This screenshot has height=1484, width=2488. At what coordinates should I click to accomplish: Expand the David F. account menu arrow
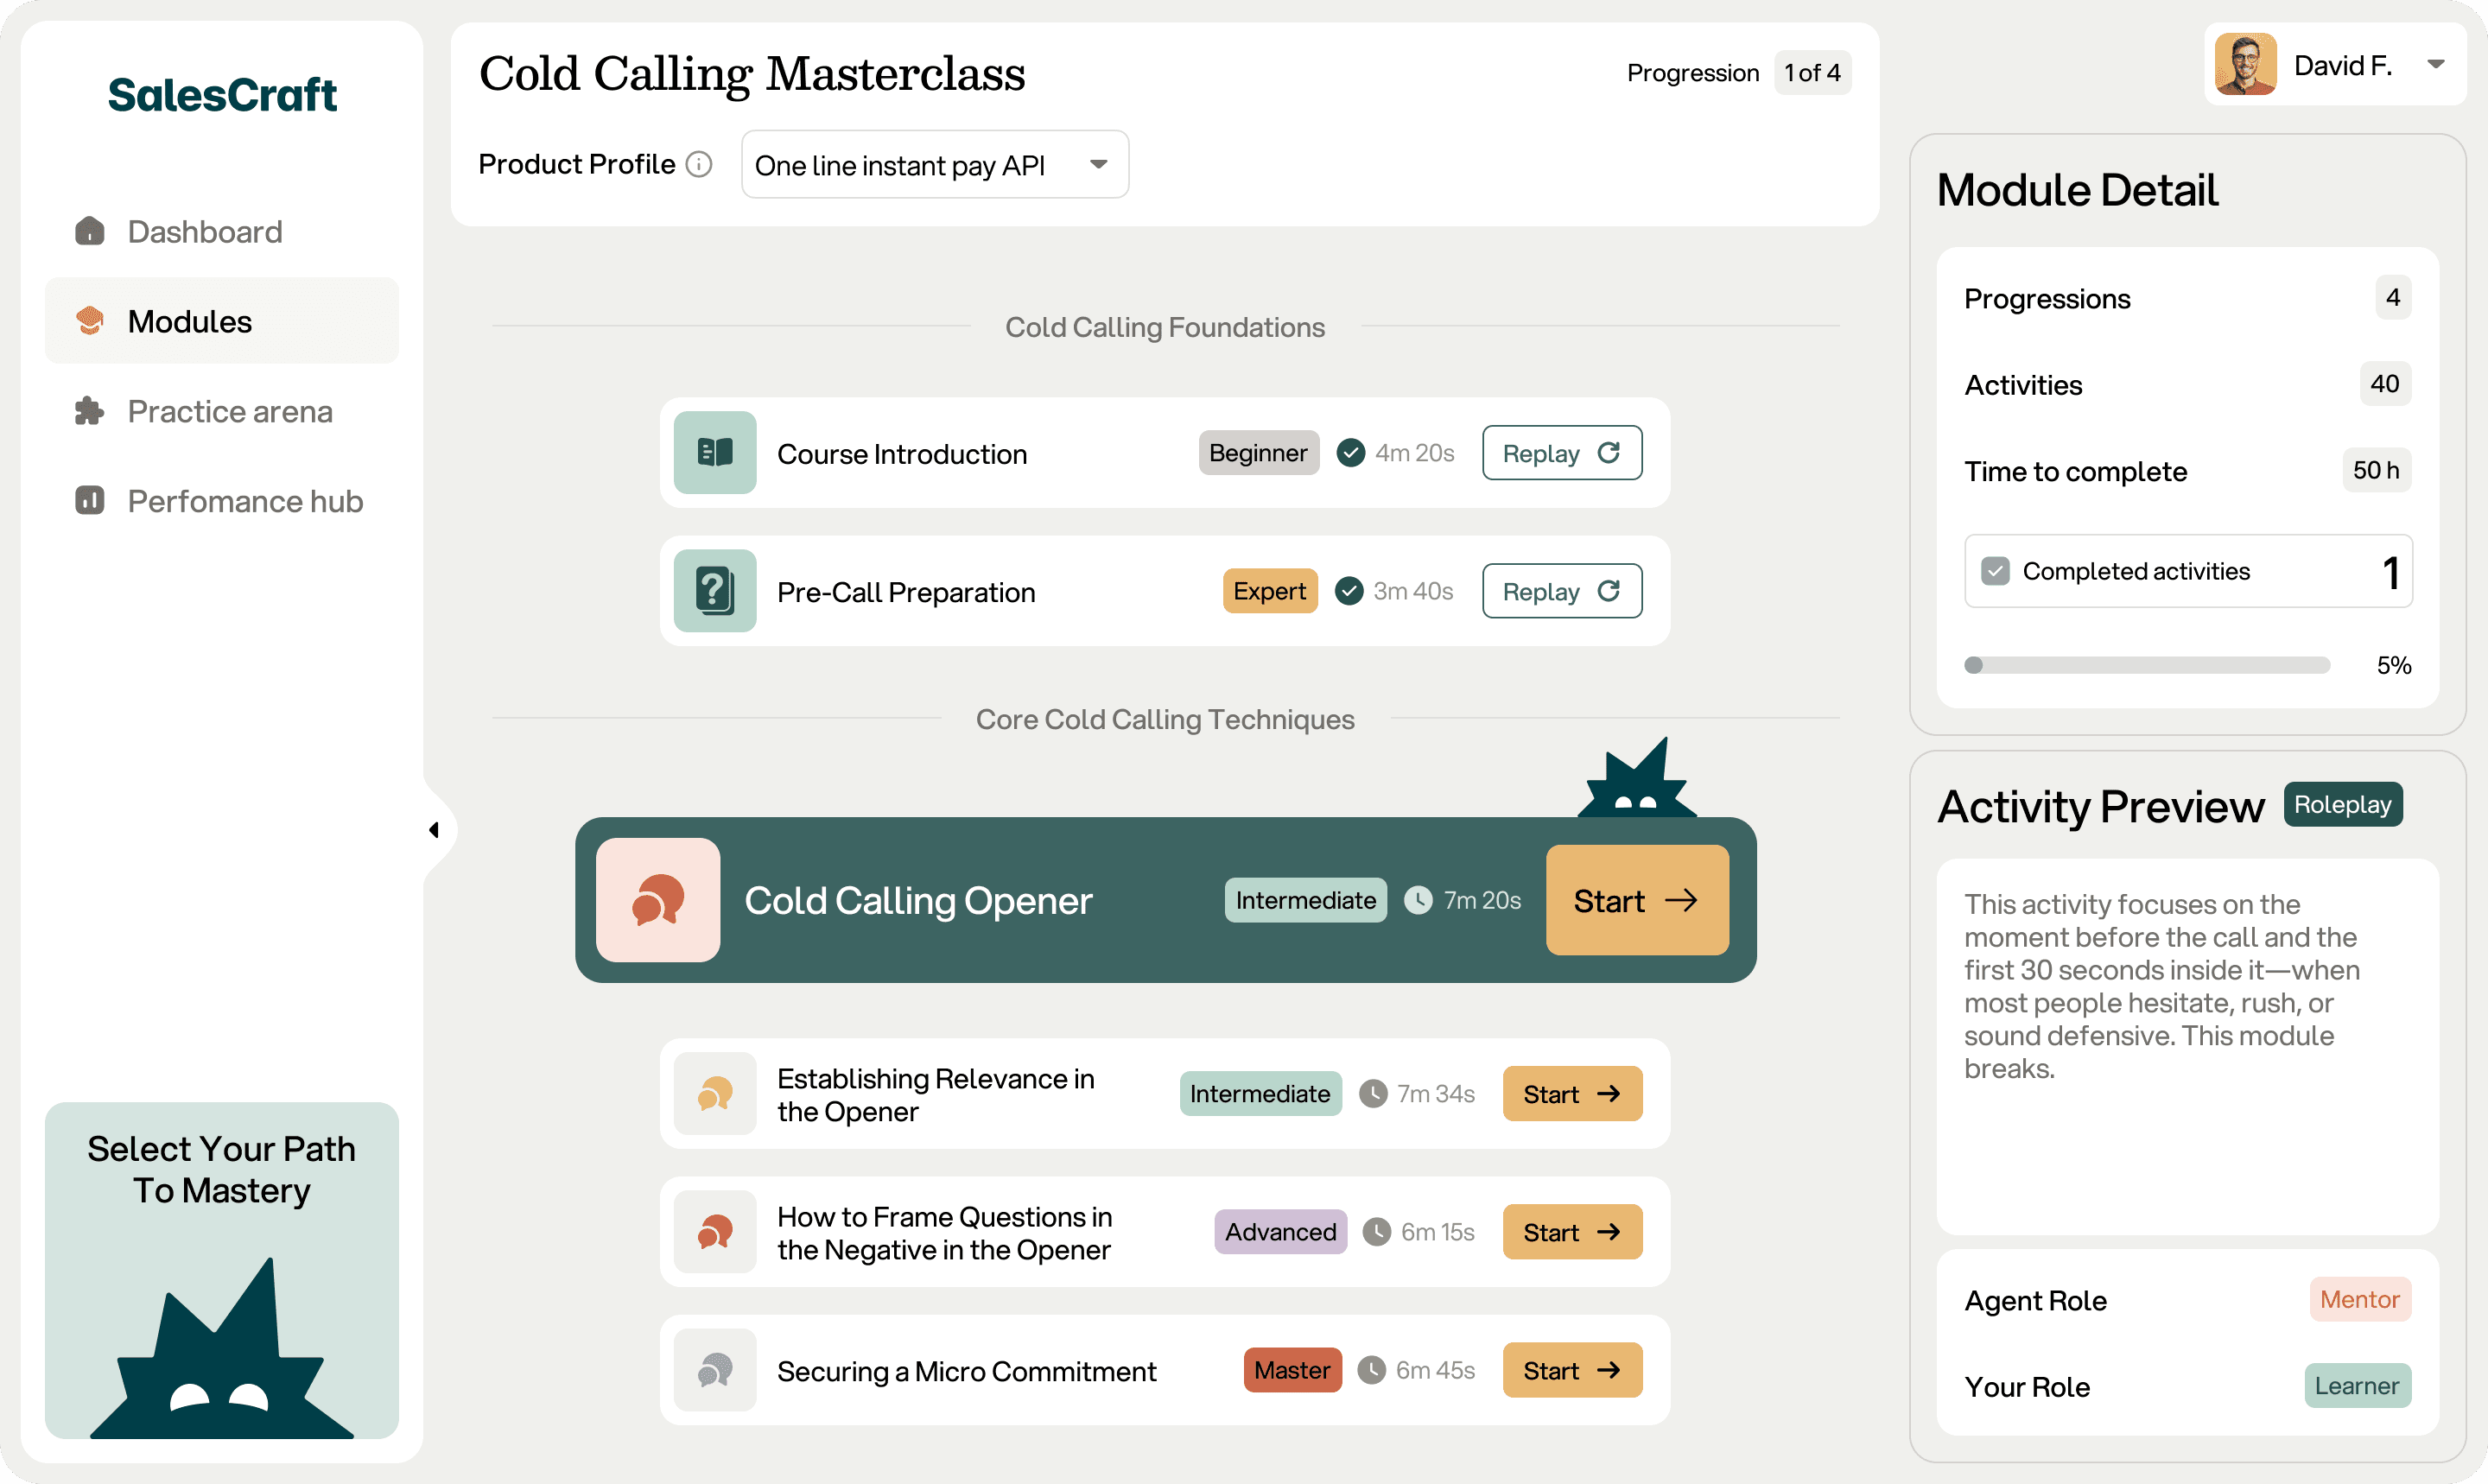click(2436, 65)
